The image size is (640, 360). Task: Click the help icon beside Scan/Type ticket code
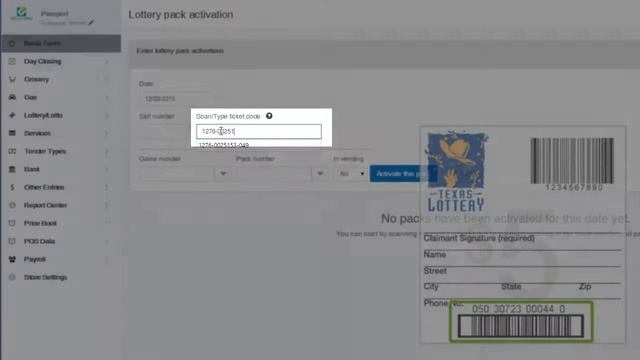269,116
